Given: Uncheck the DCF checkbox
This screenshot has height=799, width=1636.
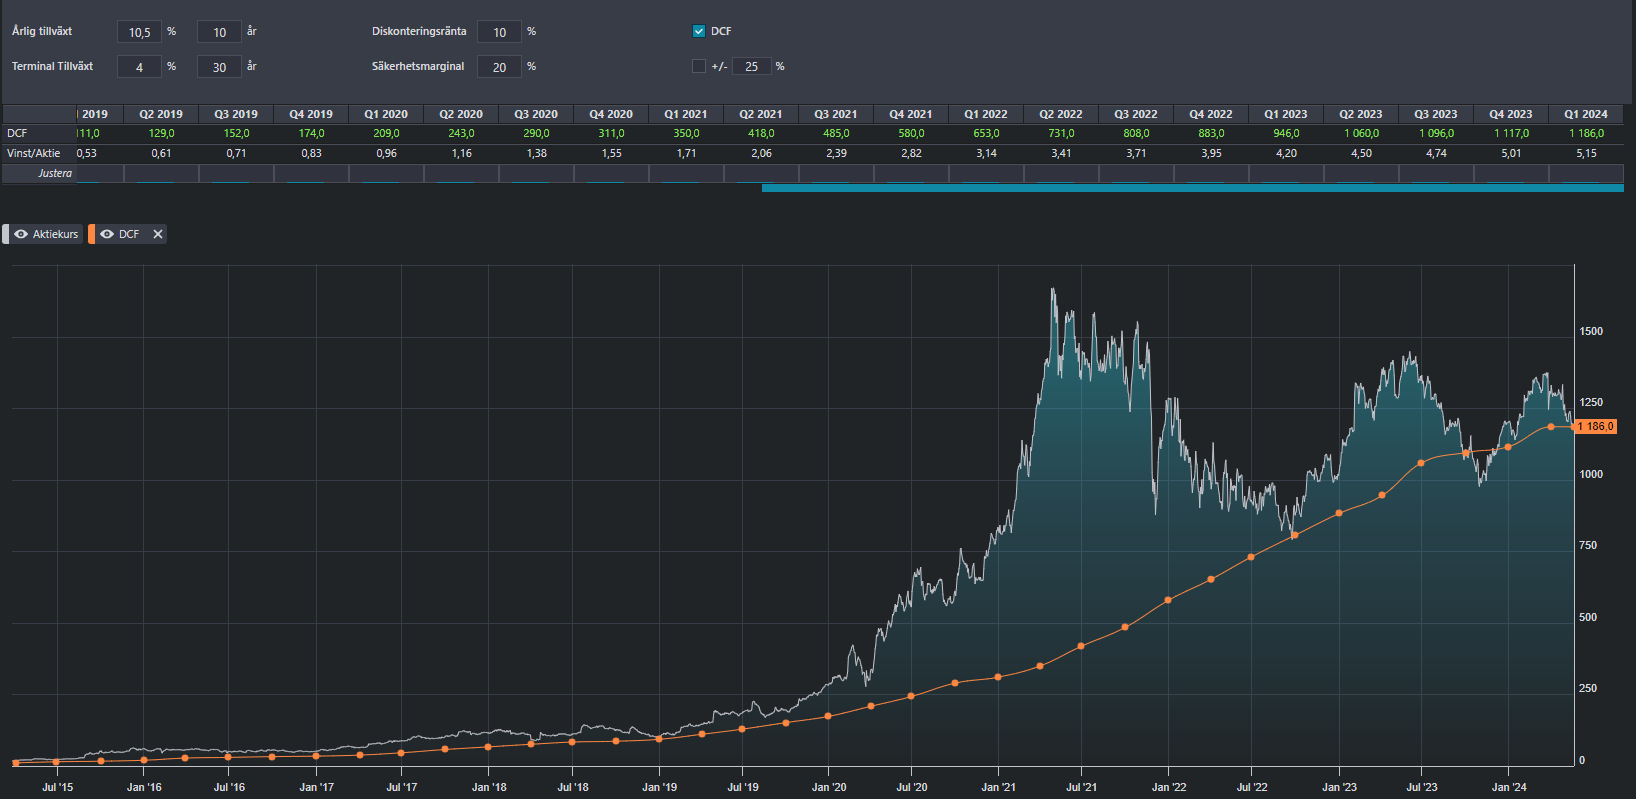Looking at the screenshot, I should click(x=699, y=31).
